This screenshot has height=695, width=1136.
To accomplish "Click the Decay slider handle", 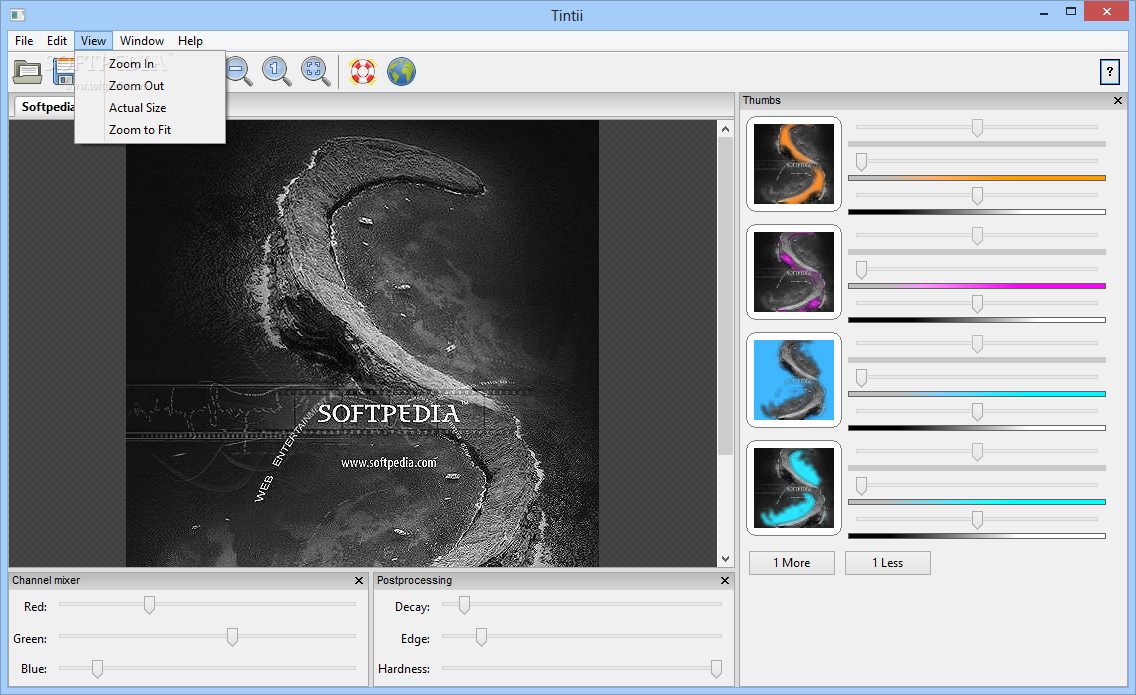I will tap(464, 605).
